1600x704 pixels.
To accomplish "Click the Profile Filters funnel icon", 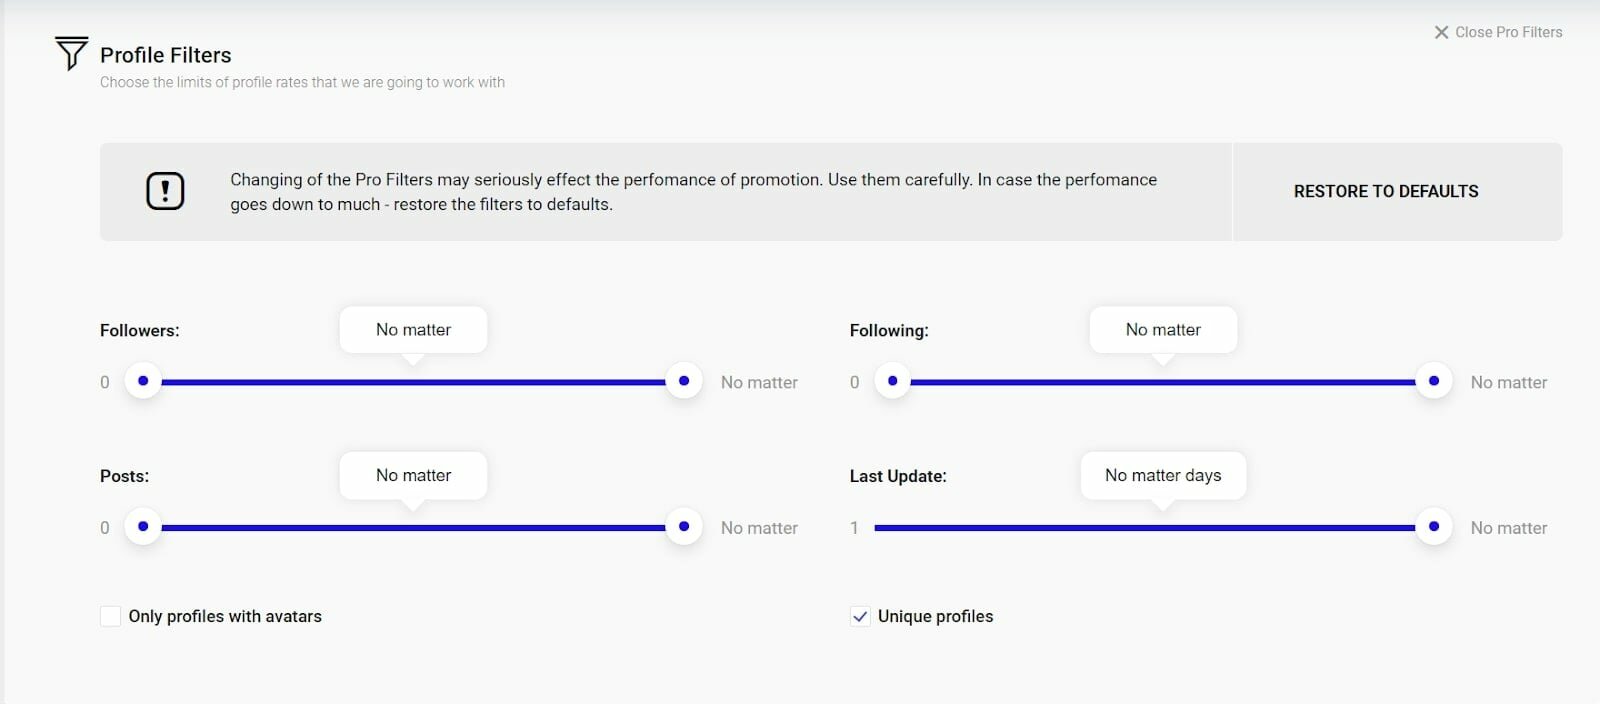I will click(x=71, y=53).
